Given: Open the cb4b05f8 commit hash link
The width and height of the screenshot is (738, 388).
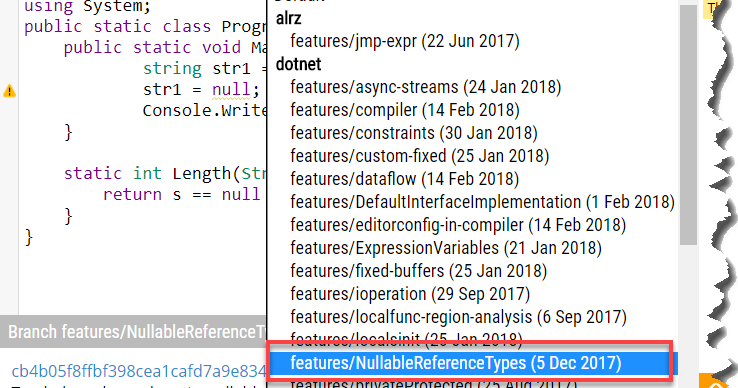Looking at the screenshot, I should coord(138,371).
